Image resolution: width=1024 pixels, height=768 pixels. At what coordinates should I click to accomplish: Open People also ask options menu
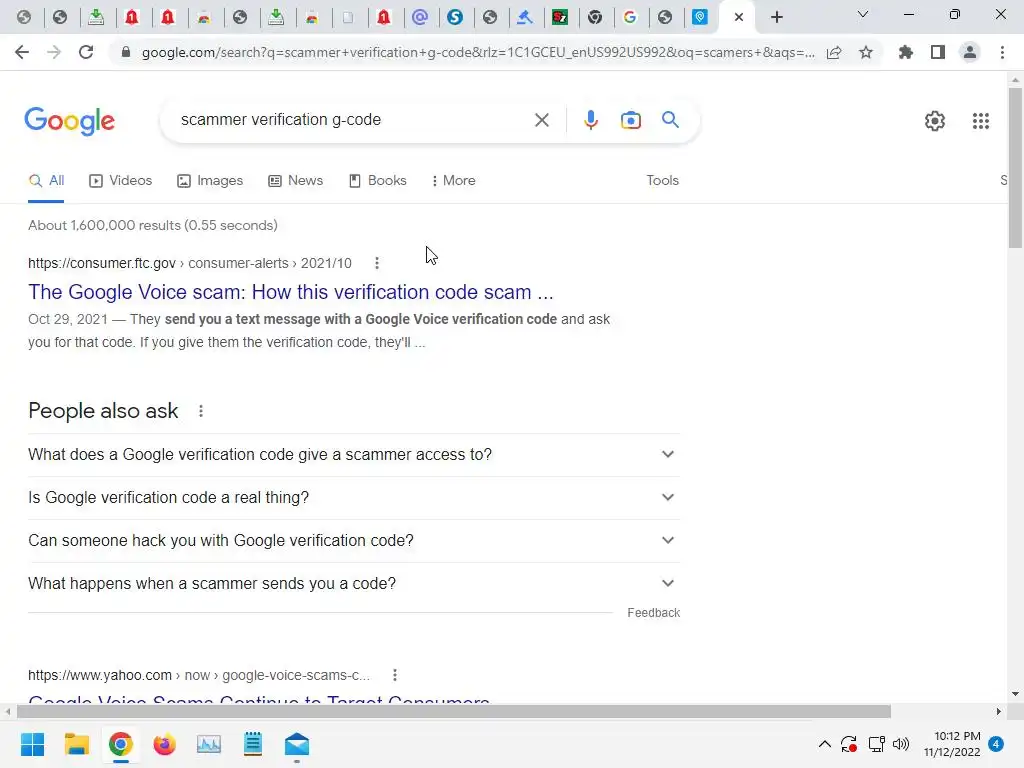(201, 411)
